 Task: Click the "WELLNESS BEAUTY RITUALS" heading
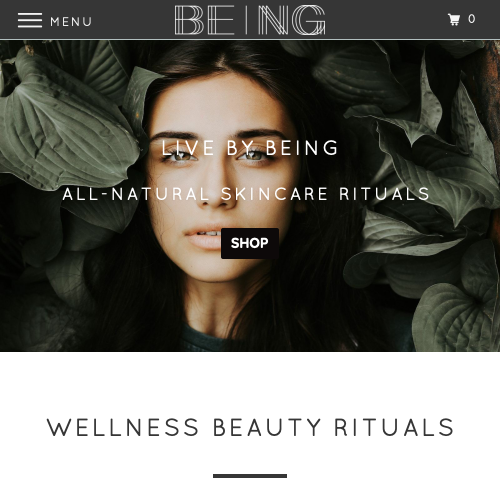coord(250,427)
